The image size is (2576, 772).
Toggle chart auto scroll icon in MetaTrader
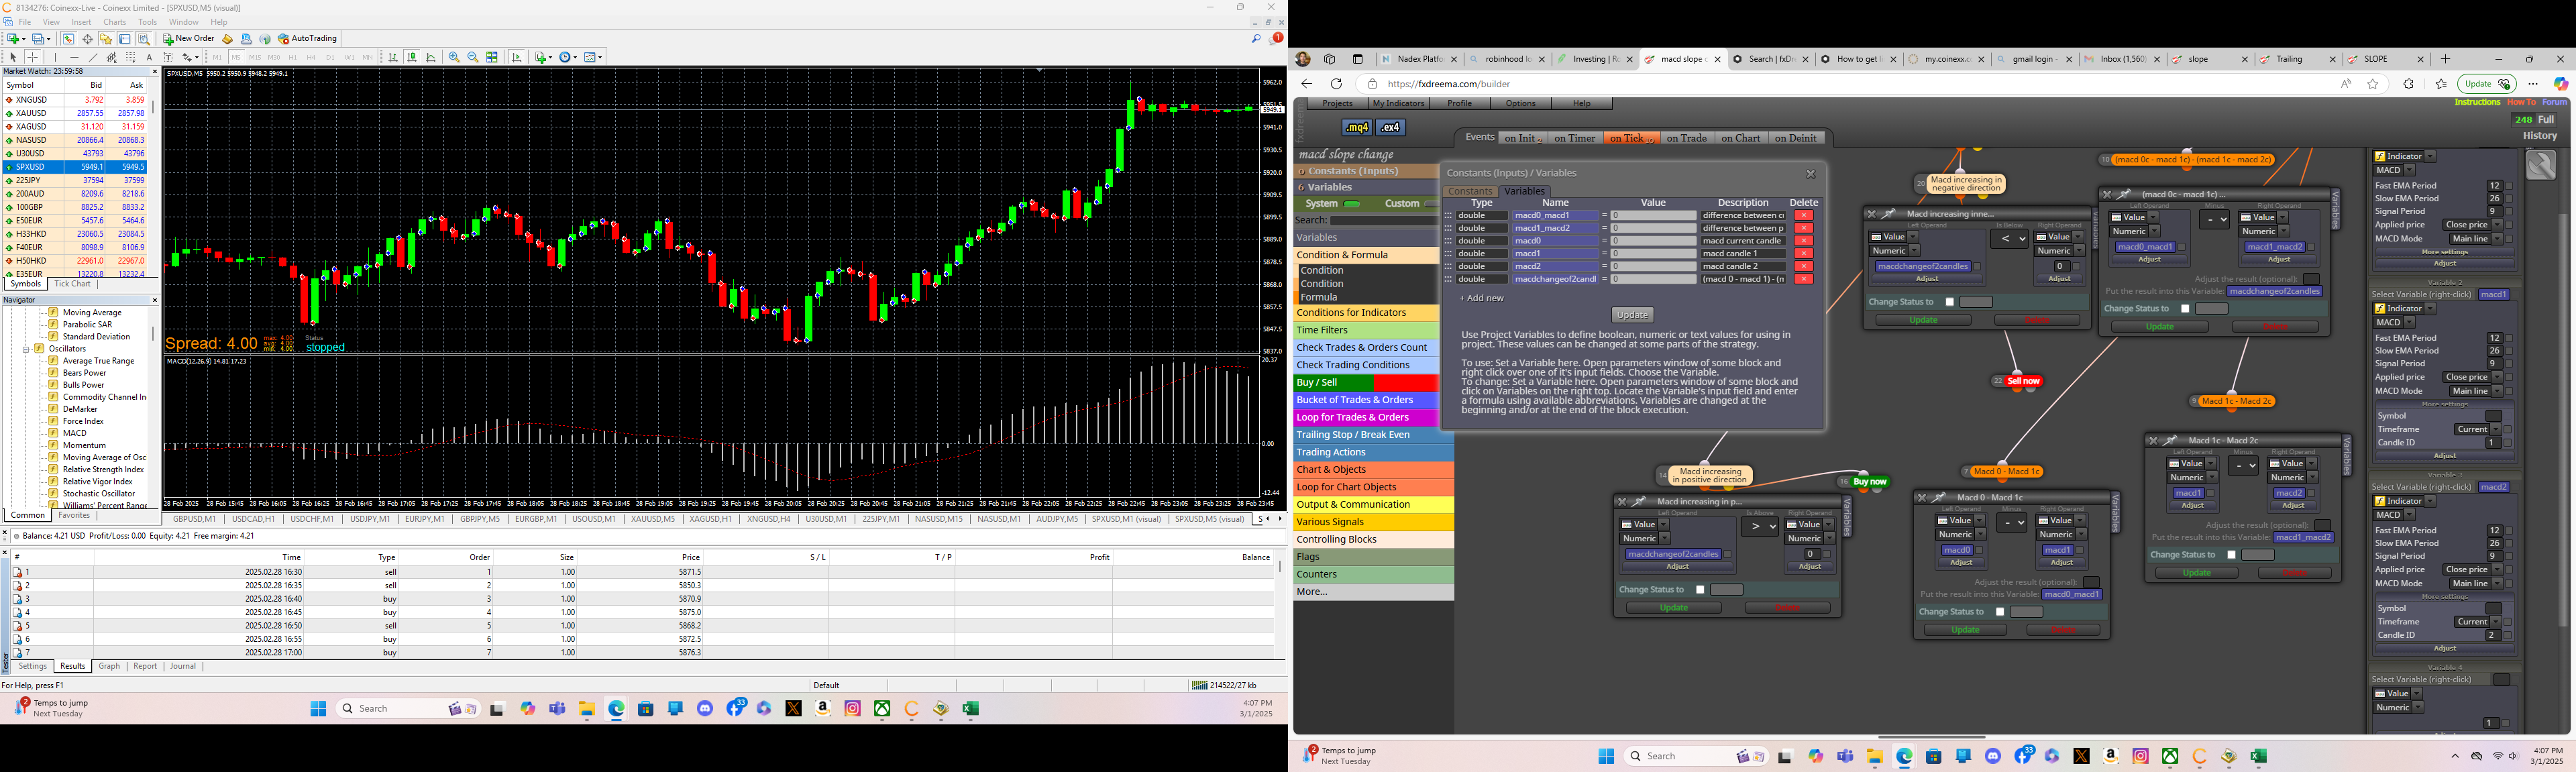pyautogui.click(x=517, y=57)
